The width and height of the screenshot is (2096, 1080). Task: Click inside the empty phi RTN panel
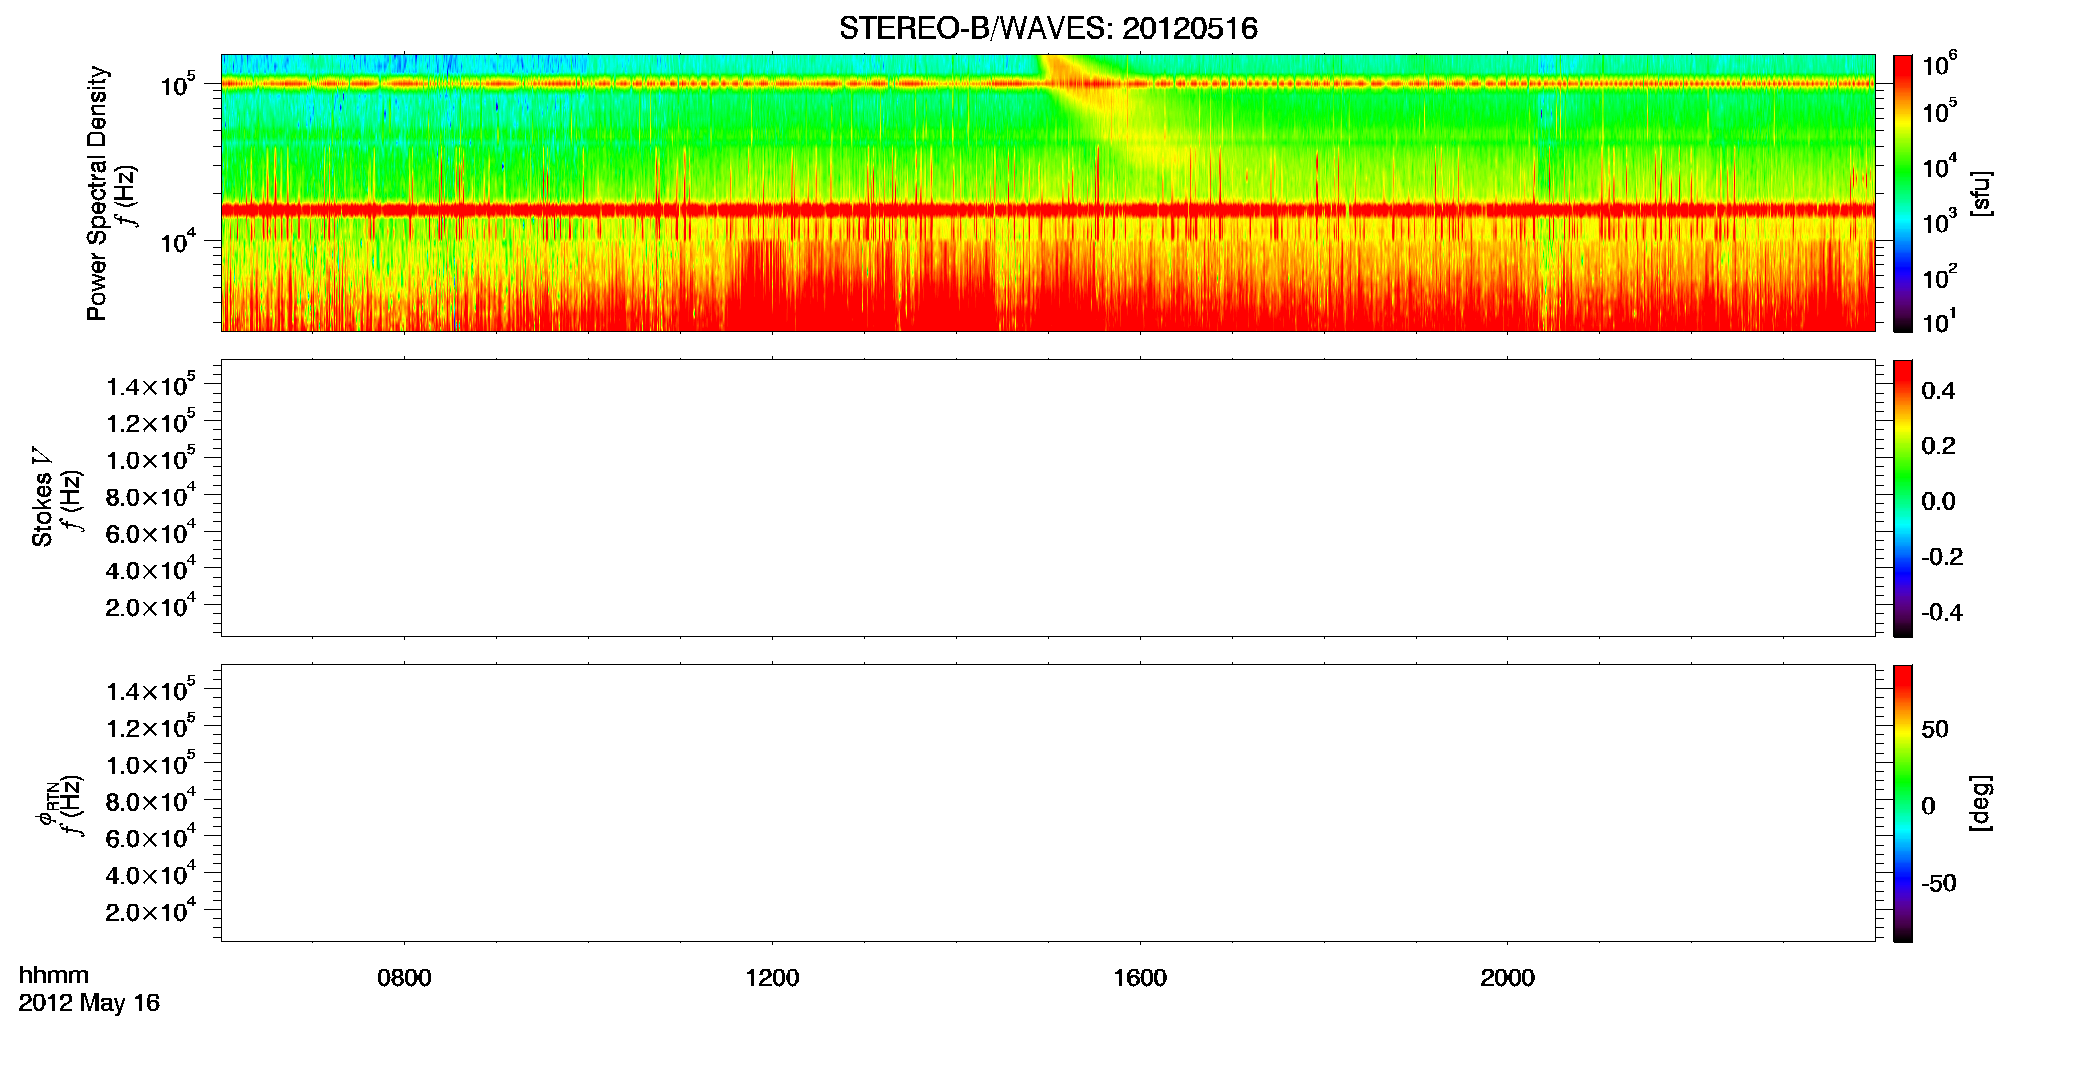(x=1048, y=803)
